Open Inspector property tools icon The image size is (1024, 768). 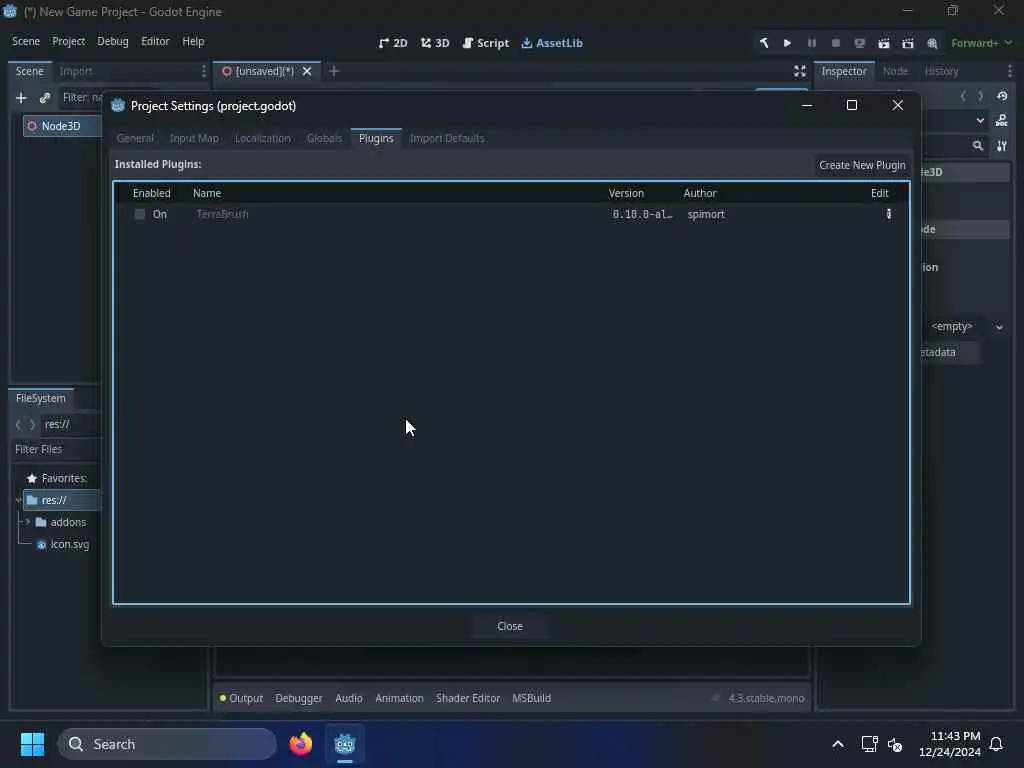click(x=1002, y=146)
